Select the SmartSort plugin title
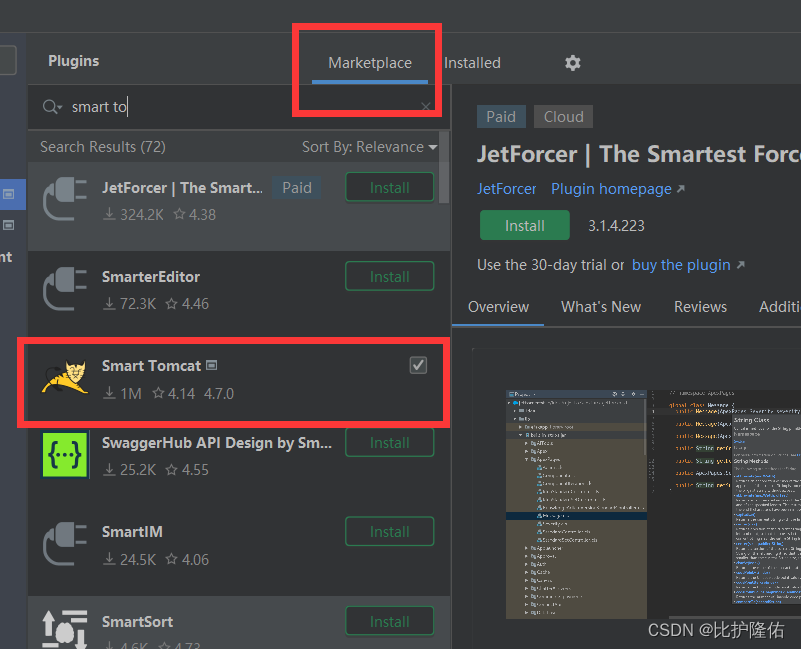This screenshot has height=649, width=801. (x=137, y=622)
